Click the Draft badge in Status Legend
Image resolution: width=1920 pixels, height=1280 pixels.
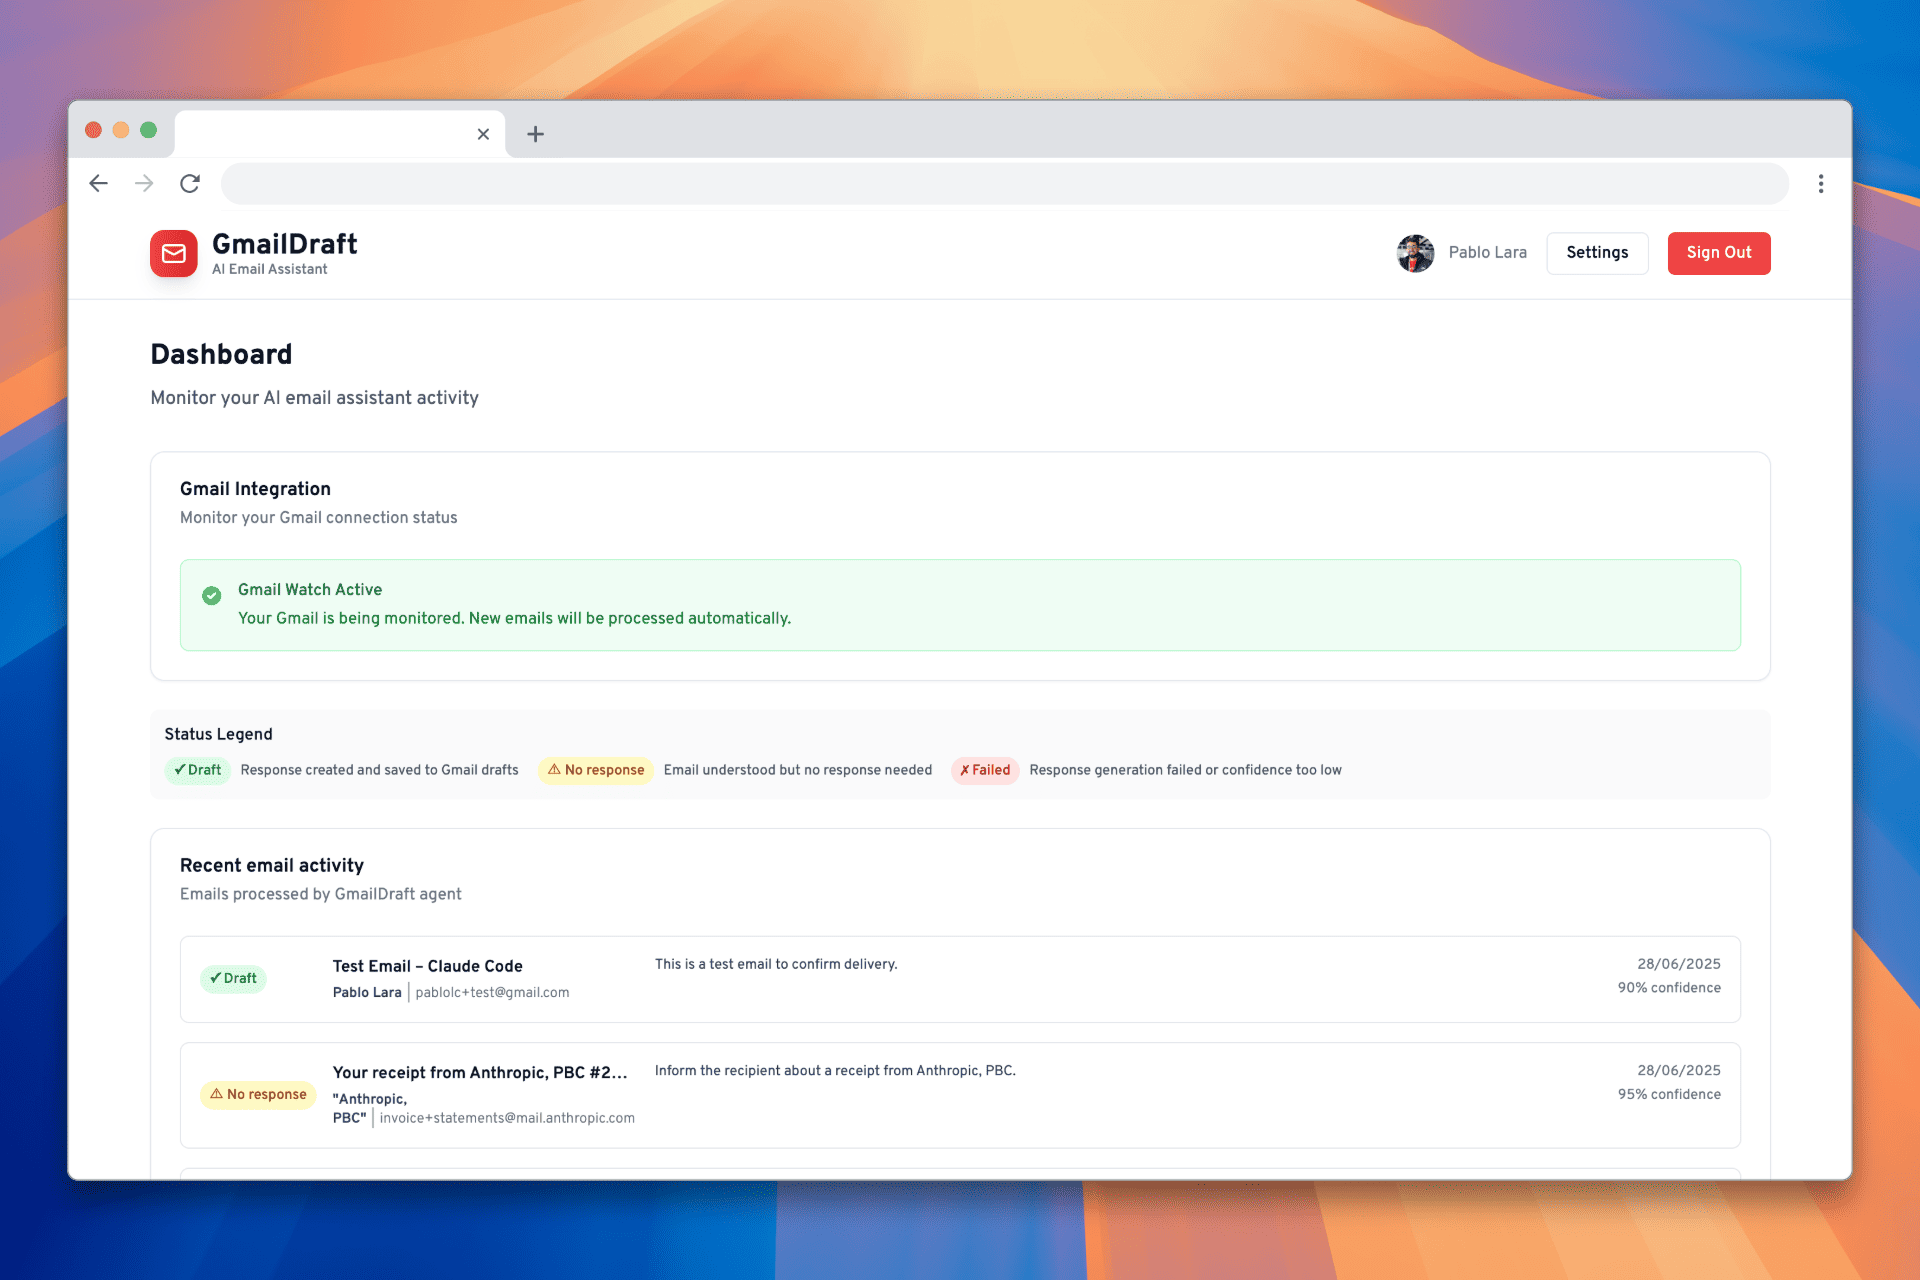(197, 770)
